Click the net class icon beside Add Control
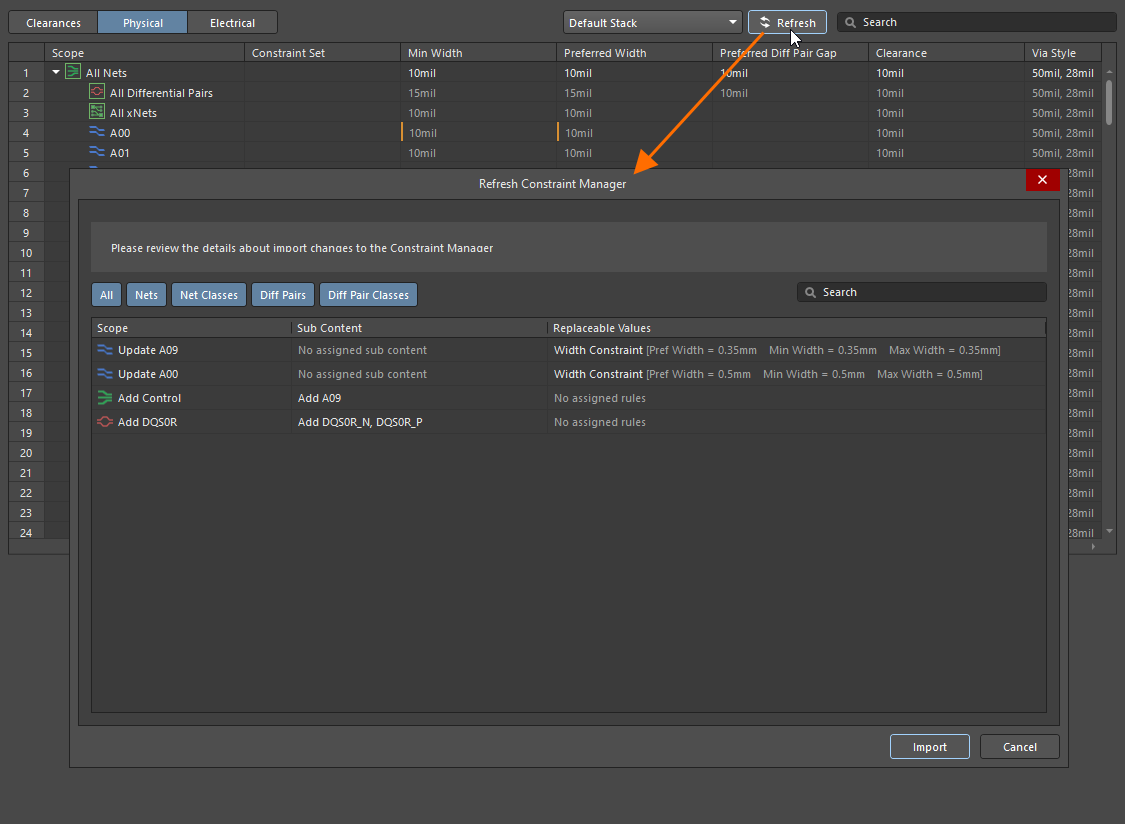This screenshot has width=1125, height=824. [x=104, y=398]
